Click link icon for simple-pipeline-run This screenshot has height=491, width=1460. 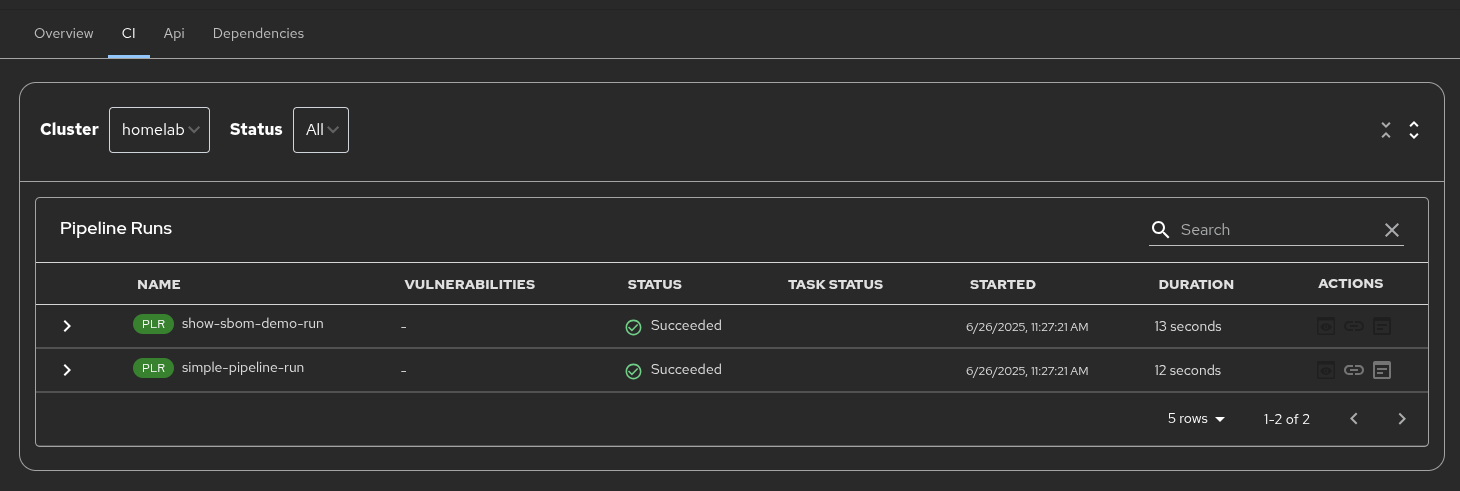coord(1353,370)
